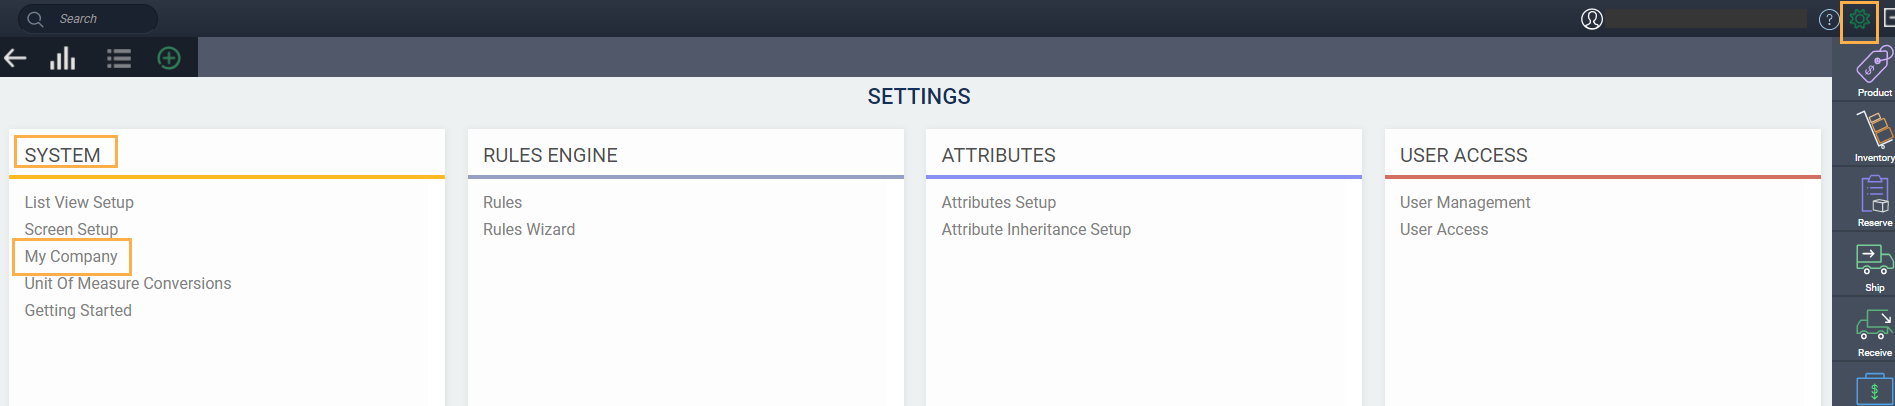
Task: Click the green add plus icon
Action: click(169, 59)
